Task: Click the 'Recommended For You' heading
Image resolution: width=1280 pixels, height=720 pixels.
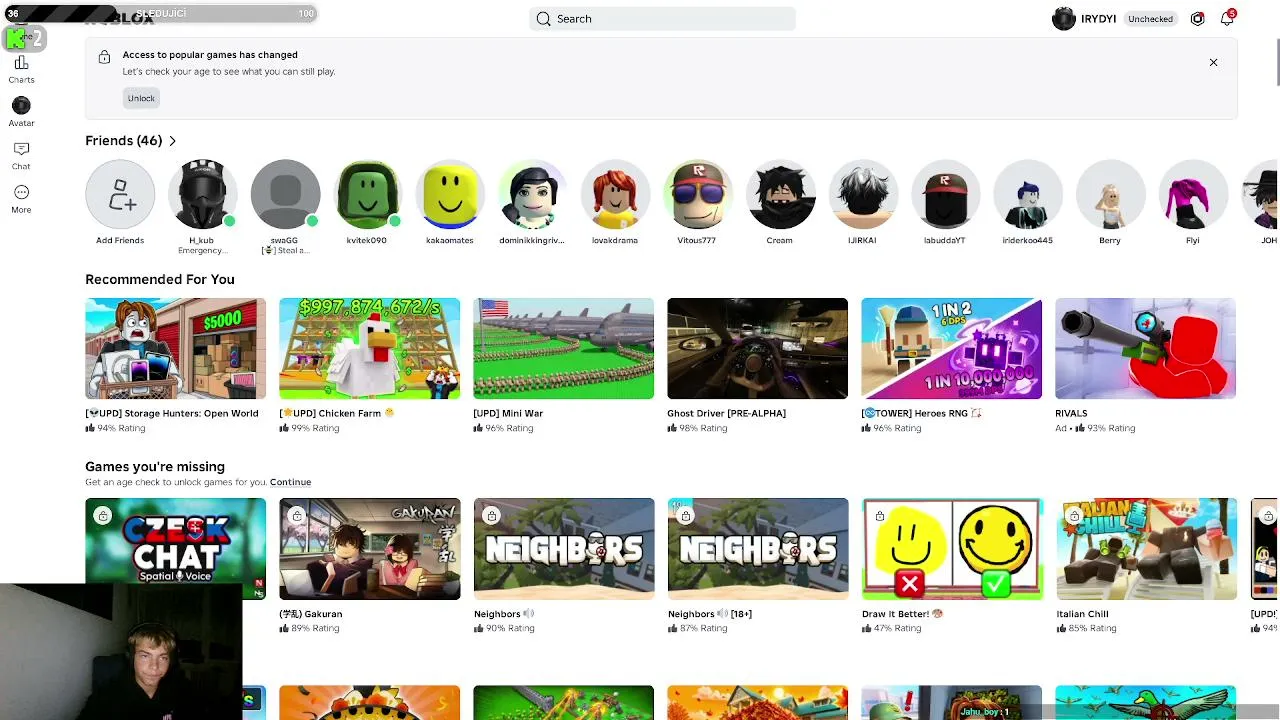Action: 160,280
